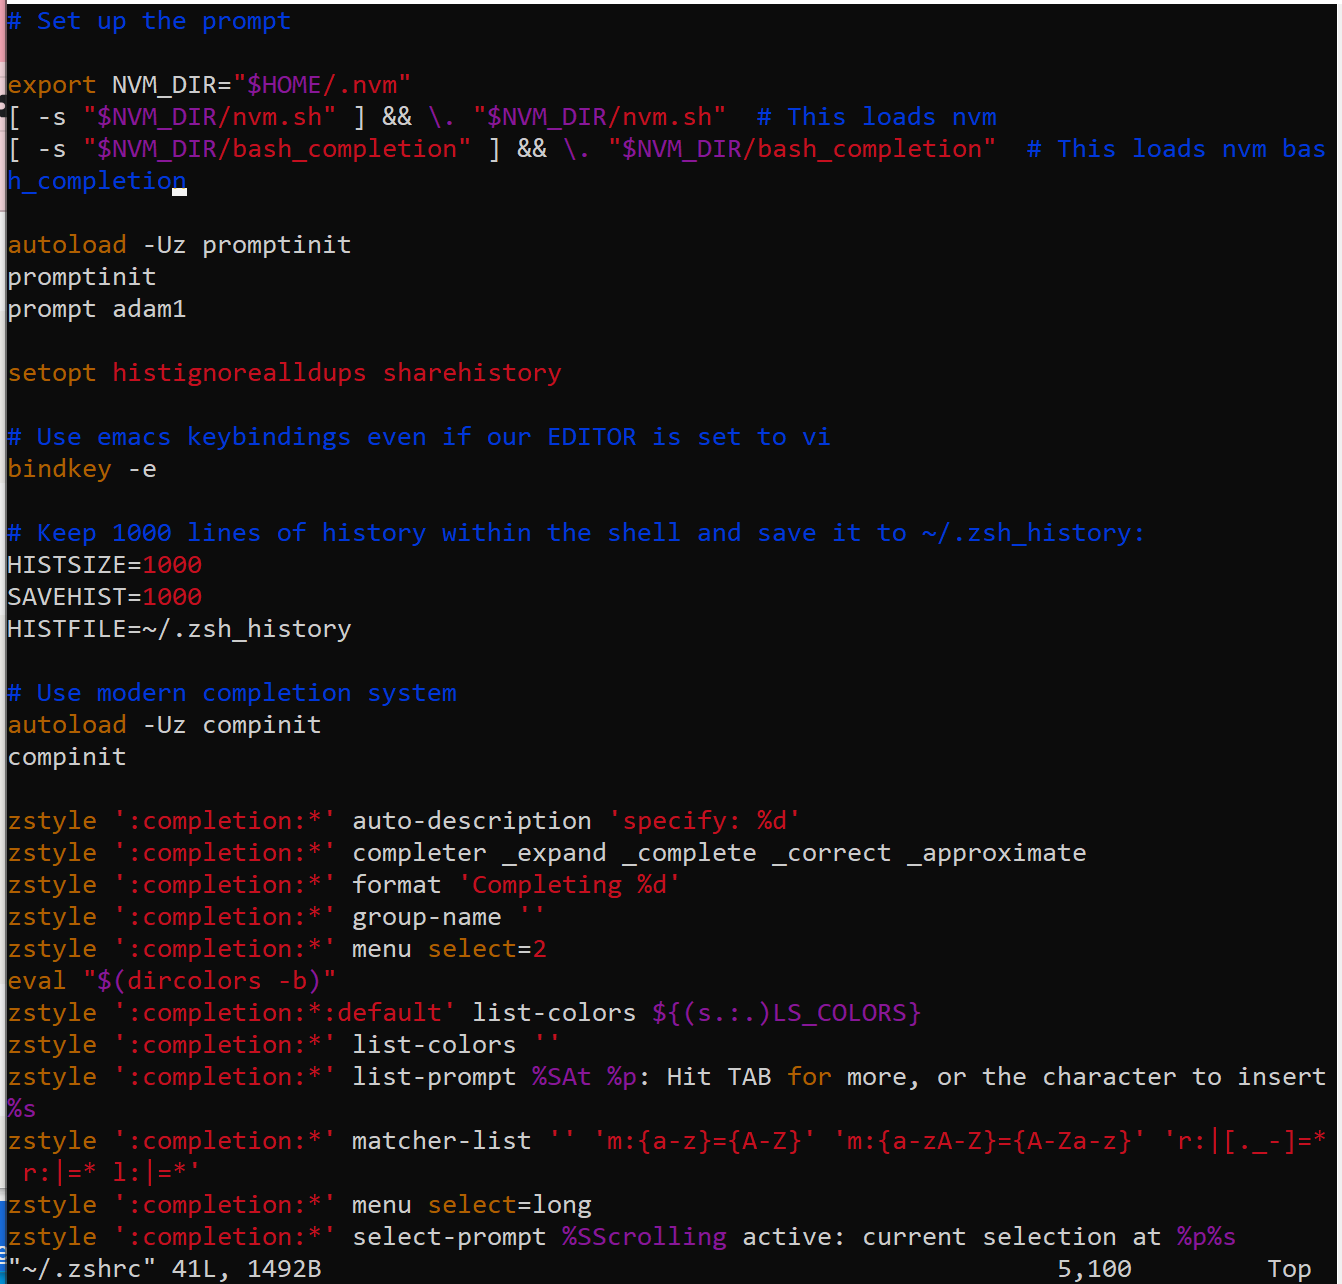Click the 'Keep 1000 lines of history' comment
The width and height of the screenshot is (1342, 1284).
(x=575, y=533)
